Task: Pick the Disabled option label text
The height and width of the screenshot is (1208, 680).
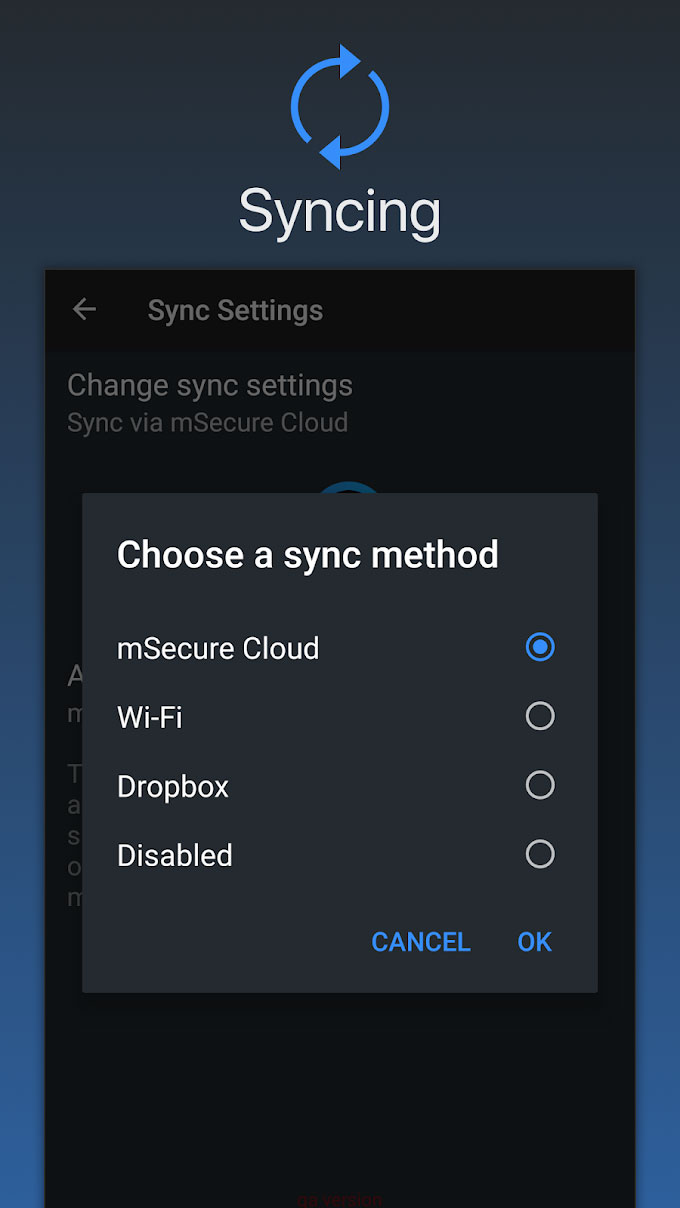Action: [175, 856]
